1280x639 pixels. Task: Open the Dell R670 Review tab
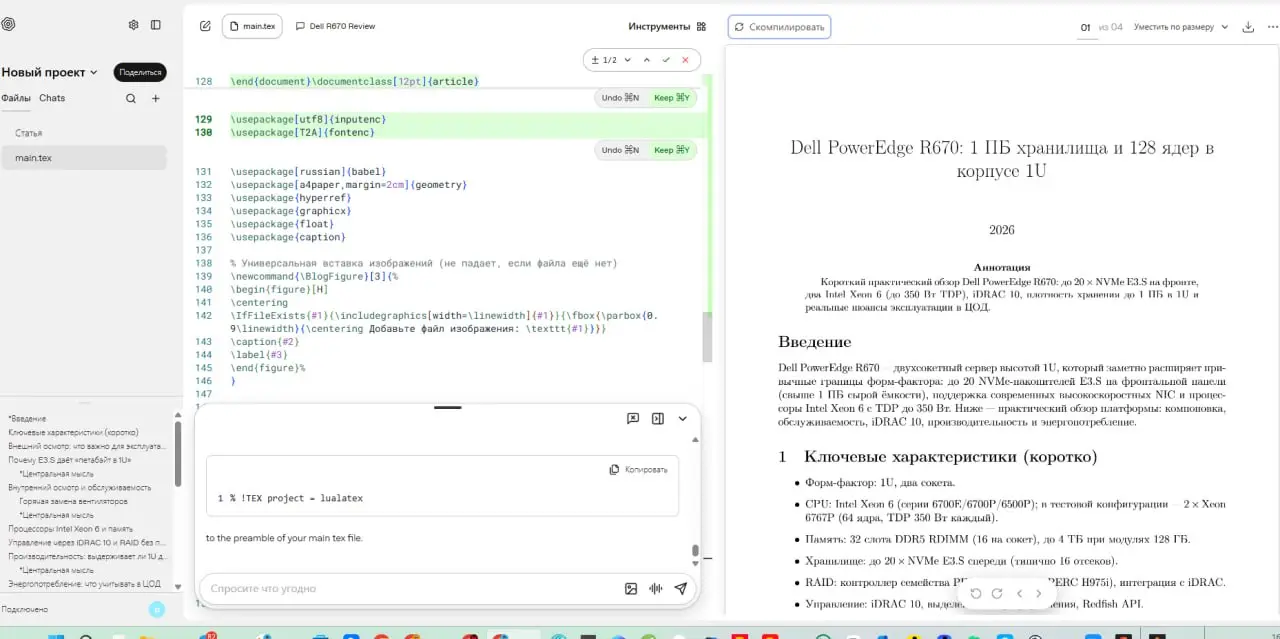(336, 26)
